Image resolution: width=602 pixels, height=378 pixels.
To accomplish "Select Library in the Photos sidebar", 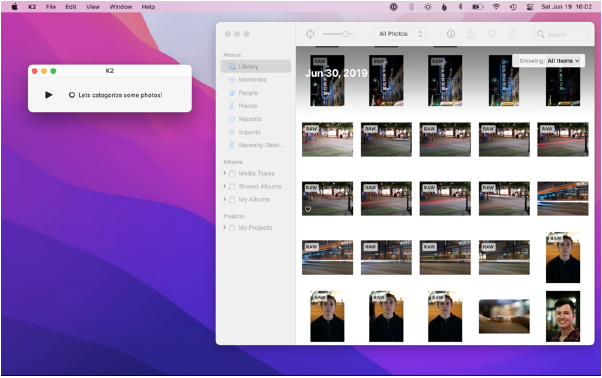I will tap(256, 66).
